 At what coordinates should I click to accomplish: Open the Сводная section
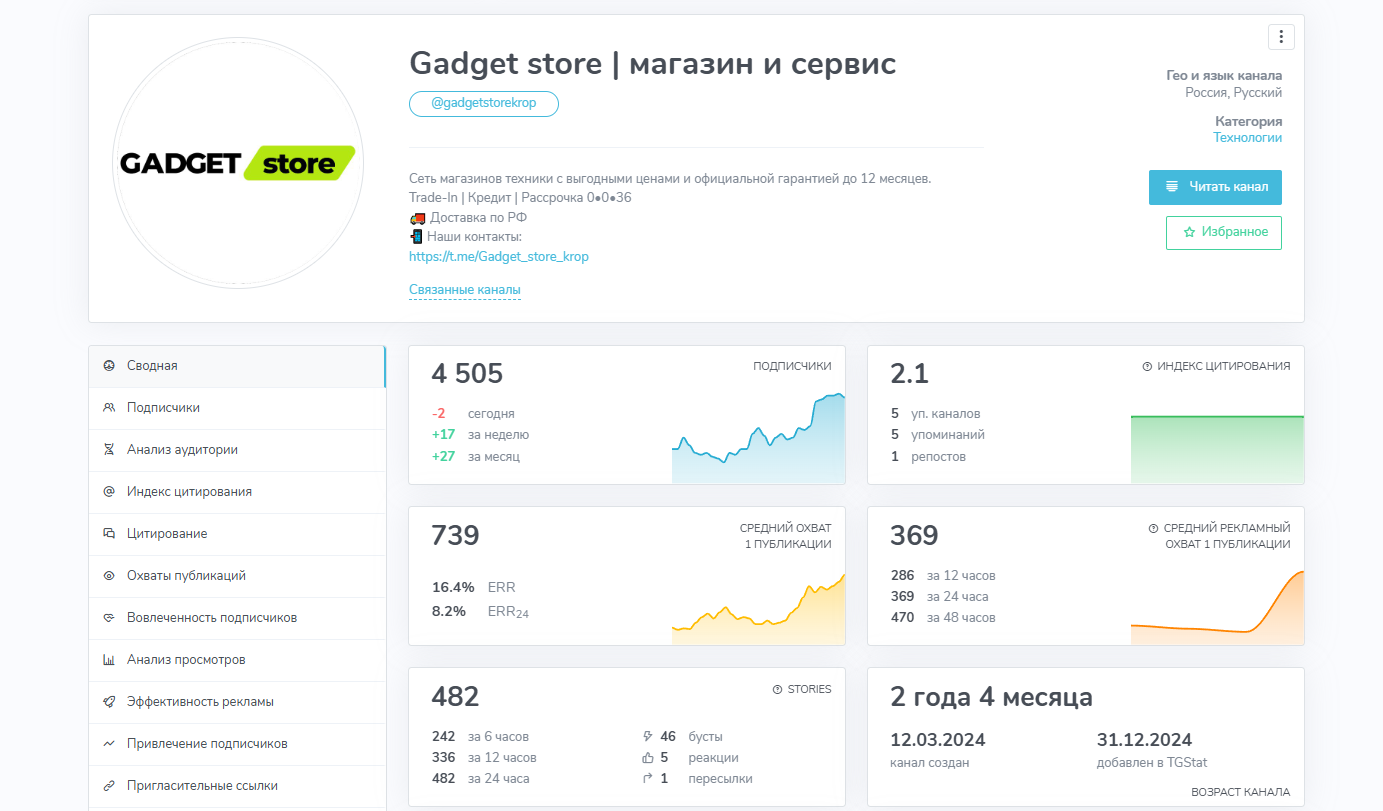237,366
